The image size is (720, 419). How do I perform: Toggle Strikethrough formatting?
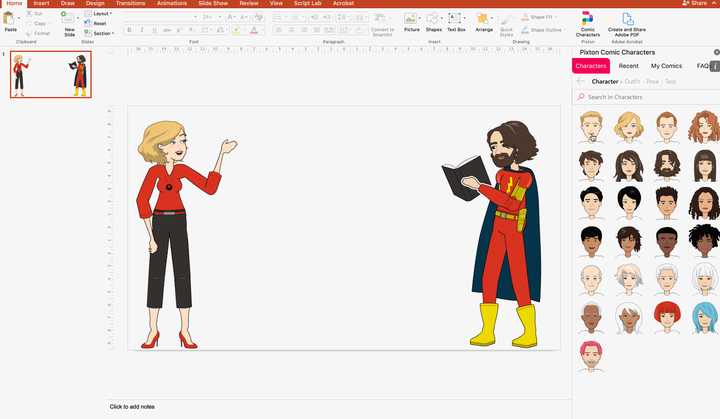167,30
